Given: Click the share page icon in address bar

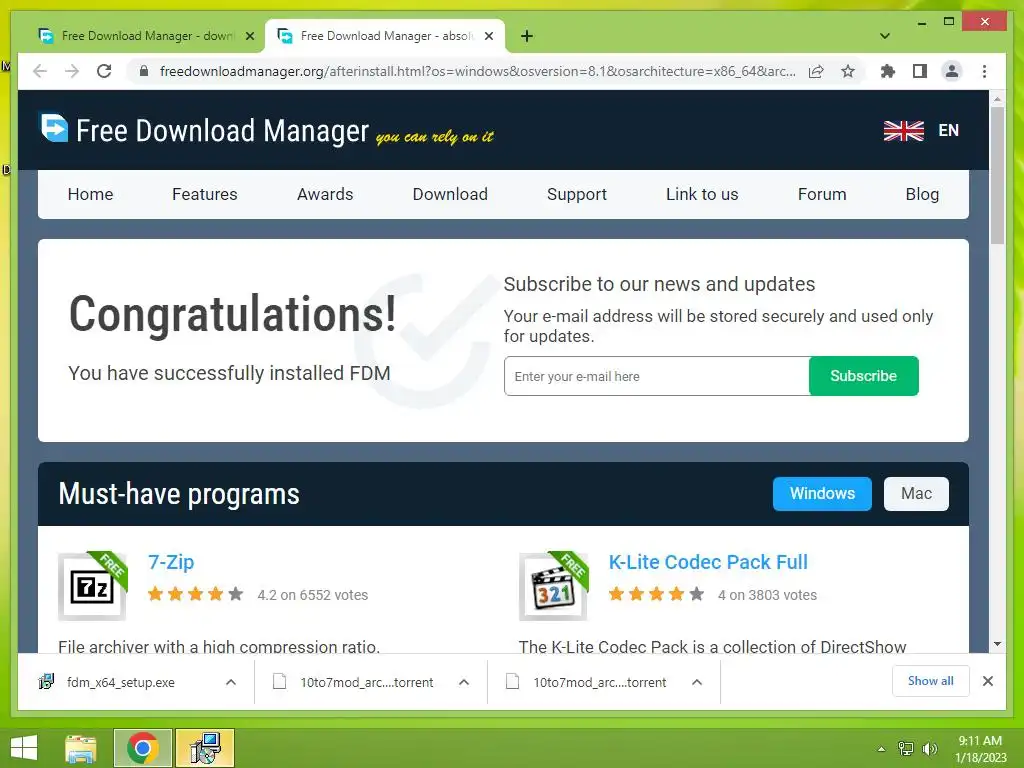Looking at the screenshot, I should click(x=816, y=71).
